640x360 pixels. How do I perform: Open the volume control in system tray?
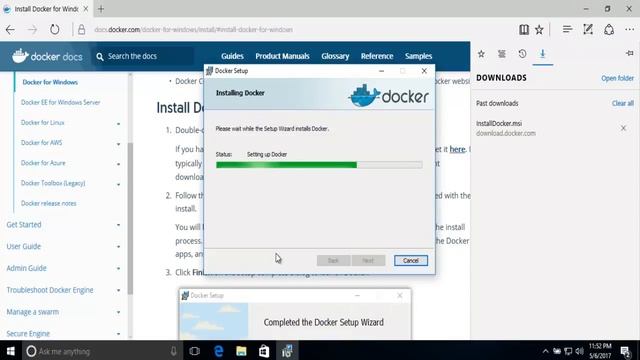point(580,351)
